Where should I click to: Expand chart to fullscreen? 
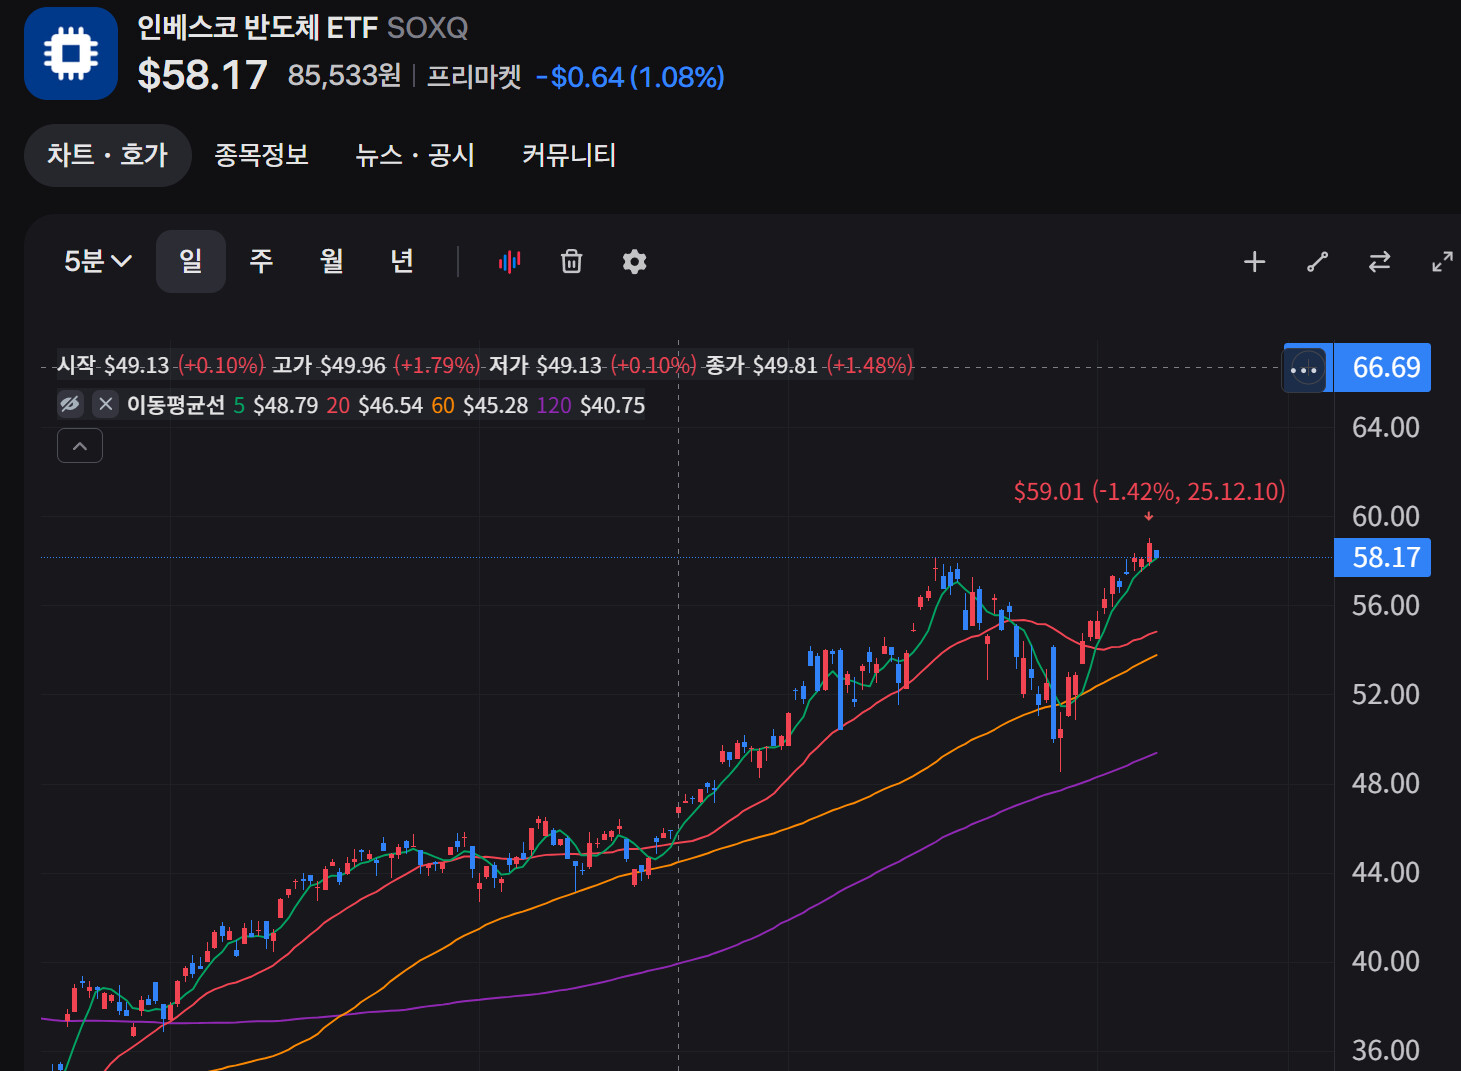click(x=1442, y=262)
